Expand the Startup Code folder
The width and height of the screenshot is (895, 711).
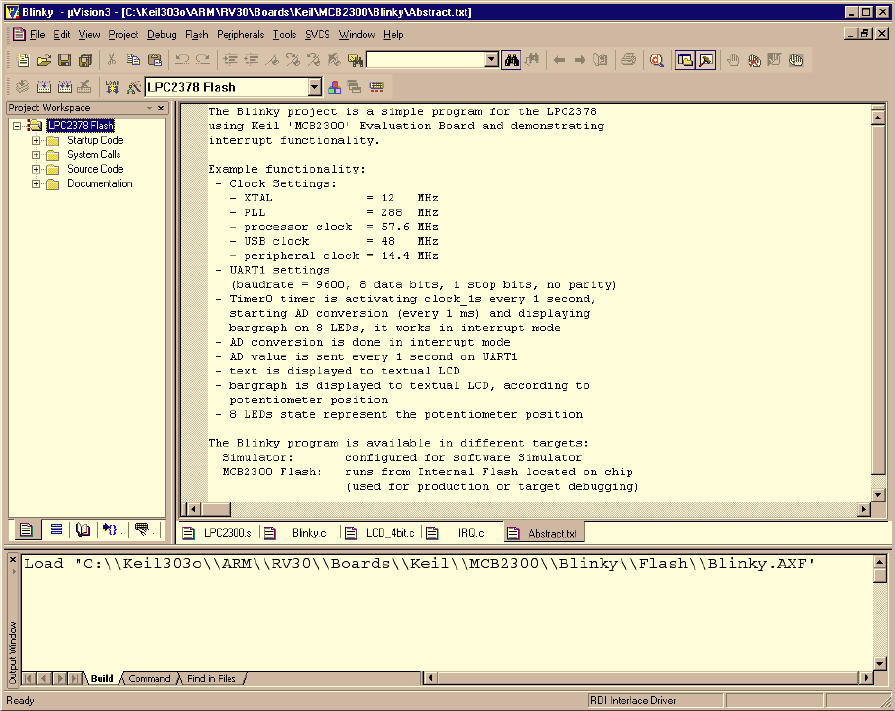click(x=37, y=141)
